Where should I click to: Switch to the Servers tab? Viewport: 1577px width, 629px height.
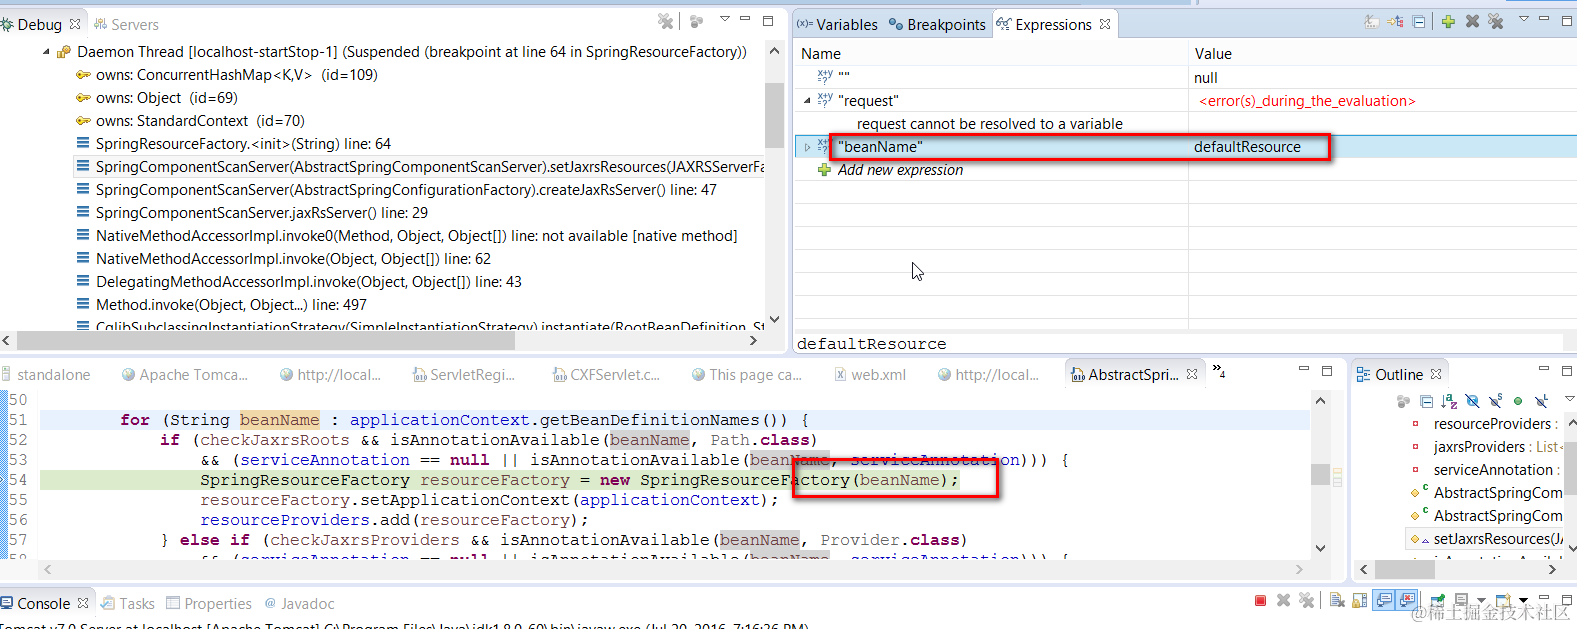(126, 24)
